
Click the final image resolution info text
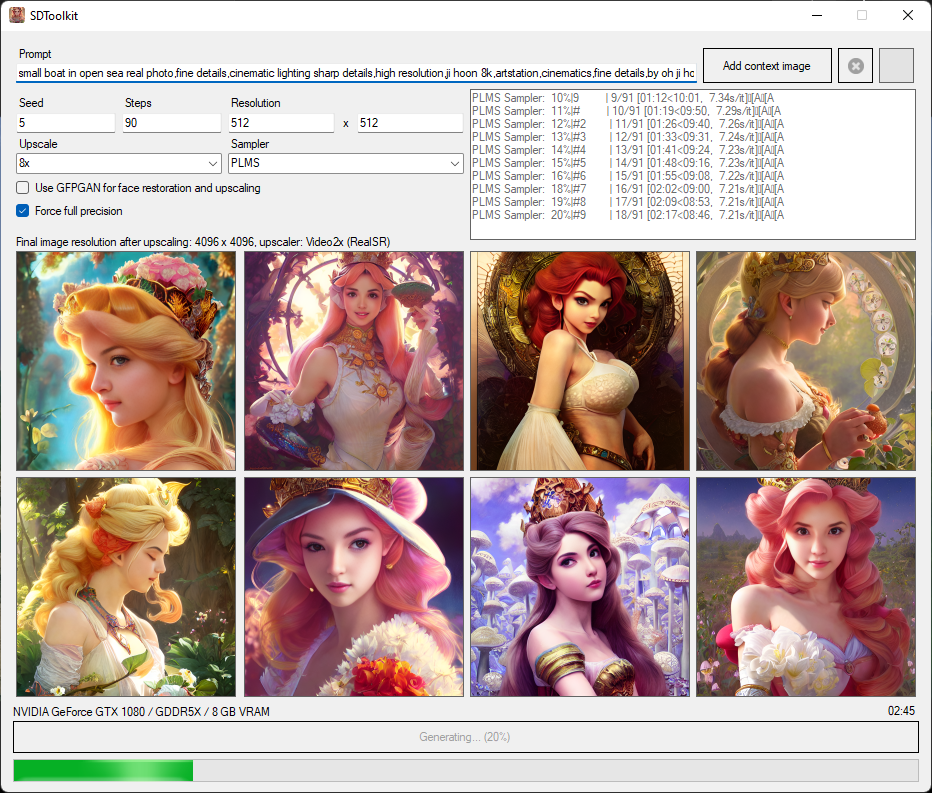click(203, 242)
